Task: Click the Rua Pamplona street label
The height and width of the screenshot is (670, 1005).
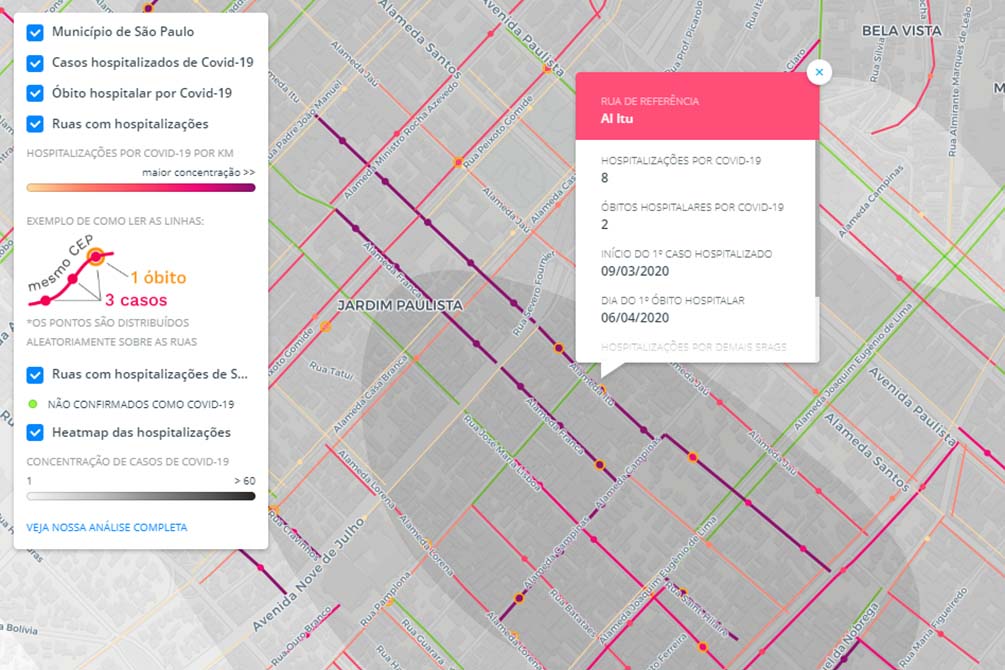Action: (385, 599)
